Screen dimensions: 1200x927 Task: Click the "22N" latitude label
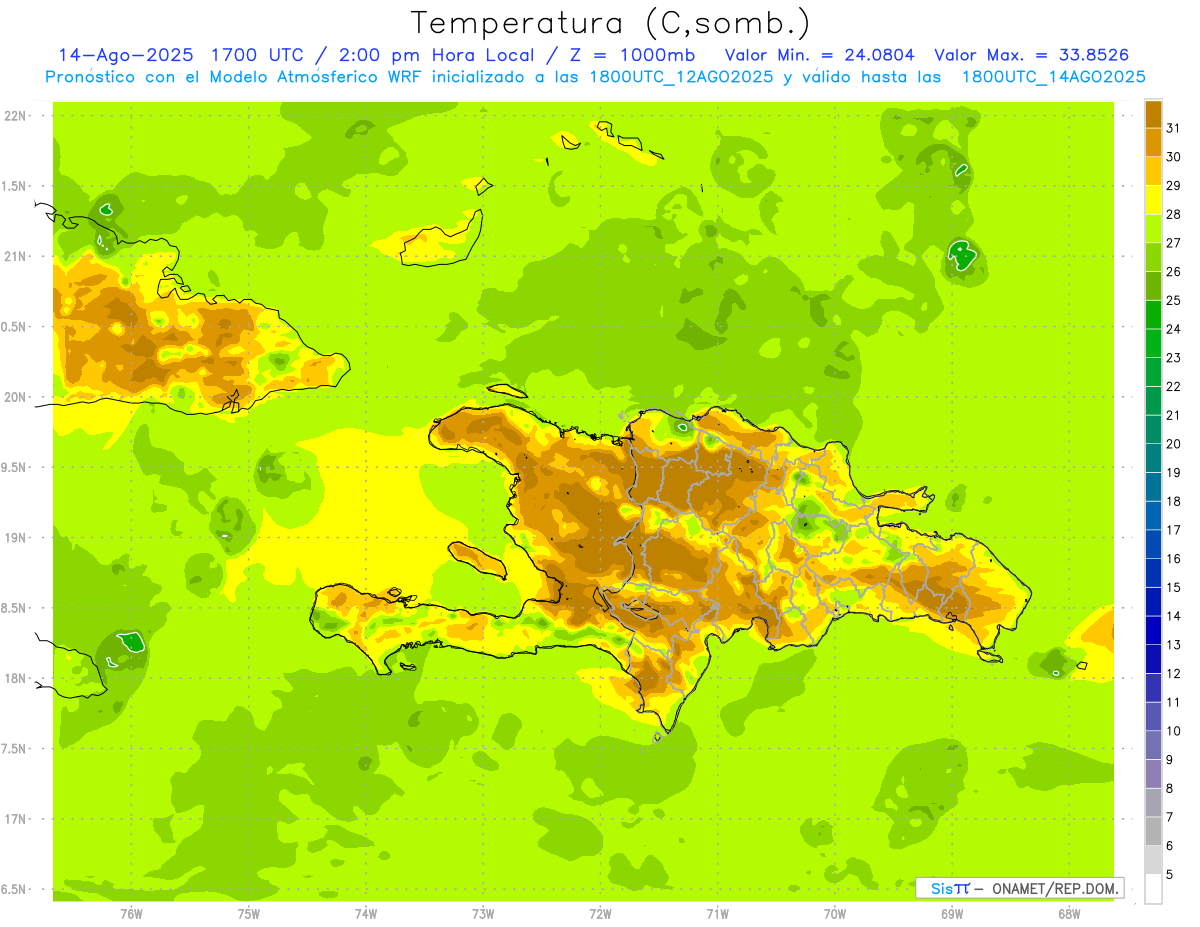pyautogui.click(x=15, y=116)
